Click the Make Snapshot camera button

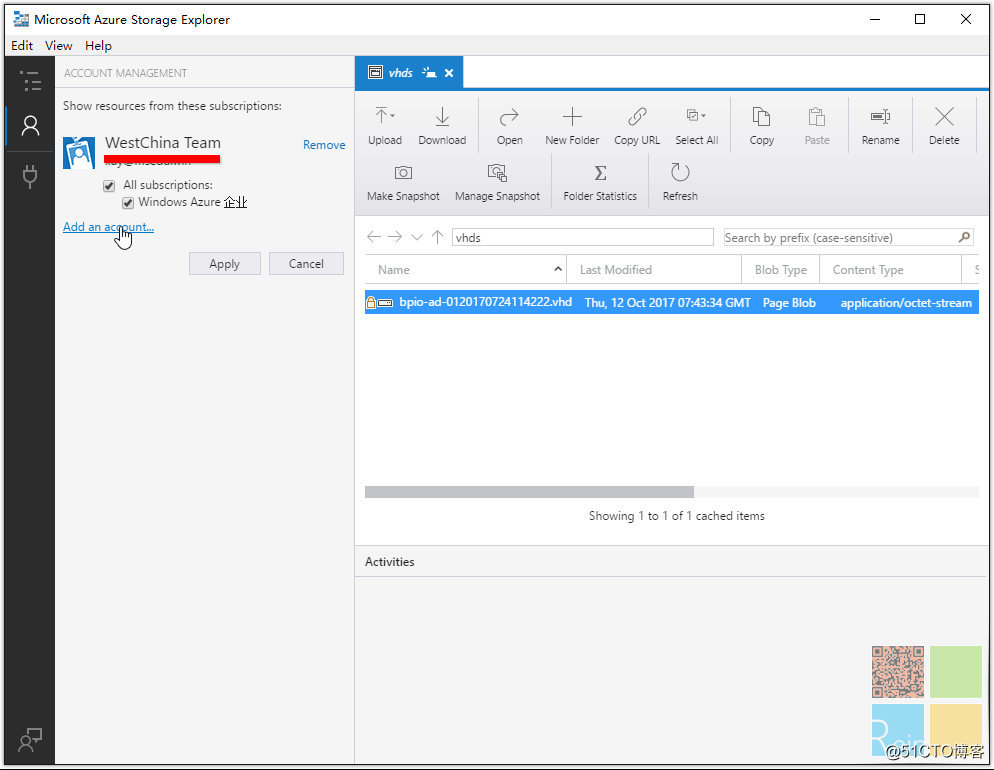tap(403, 183)
